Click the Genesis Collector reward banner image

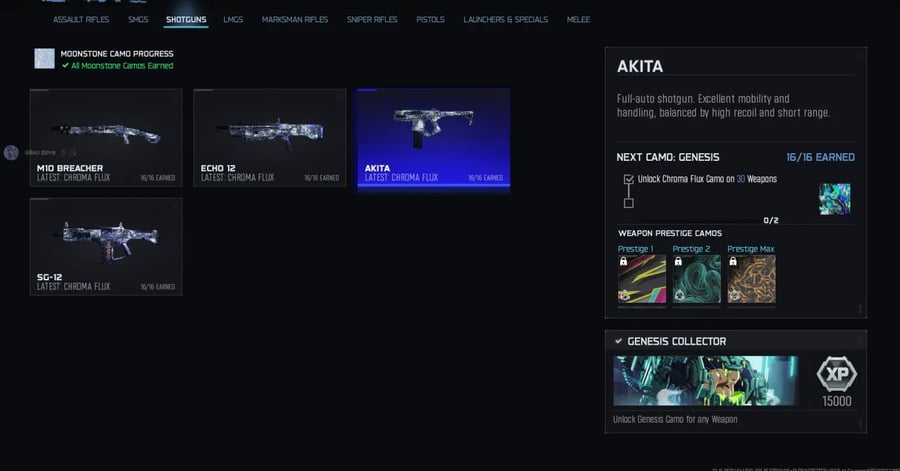click(705, 381)
